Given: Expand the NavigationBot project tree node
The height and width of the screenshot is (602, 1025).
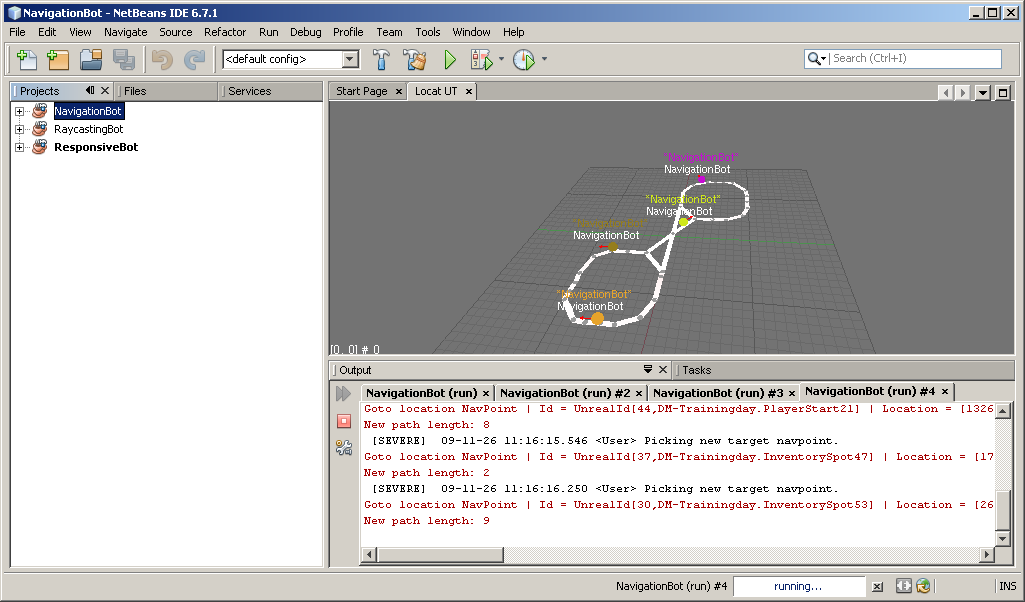Looking at the screenshot, I should [x=20, y=111].
